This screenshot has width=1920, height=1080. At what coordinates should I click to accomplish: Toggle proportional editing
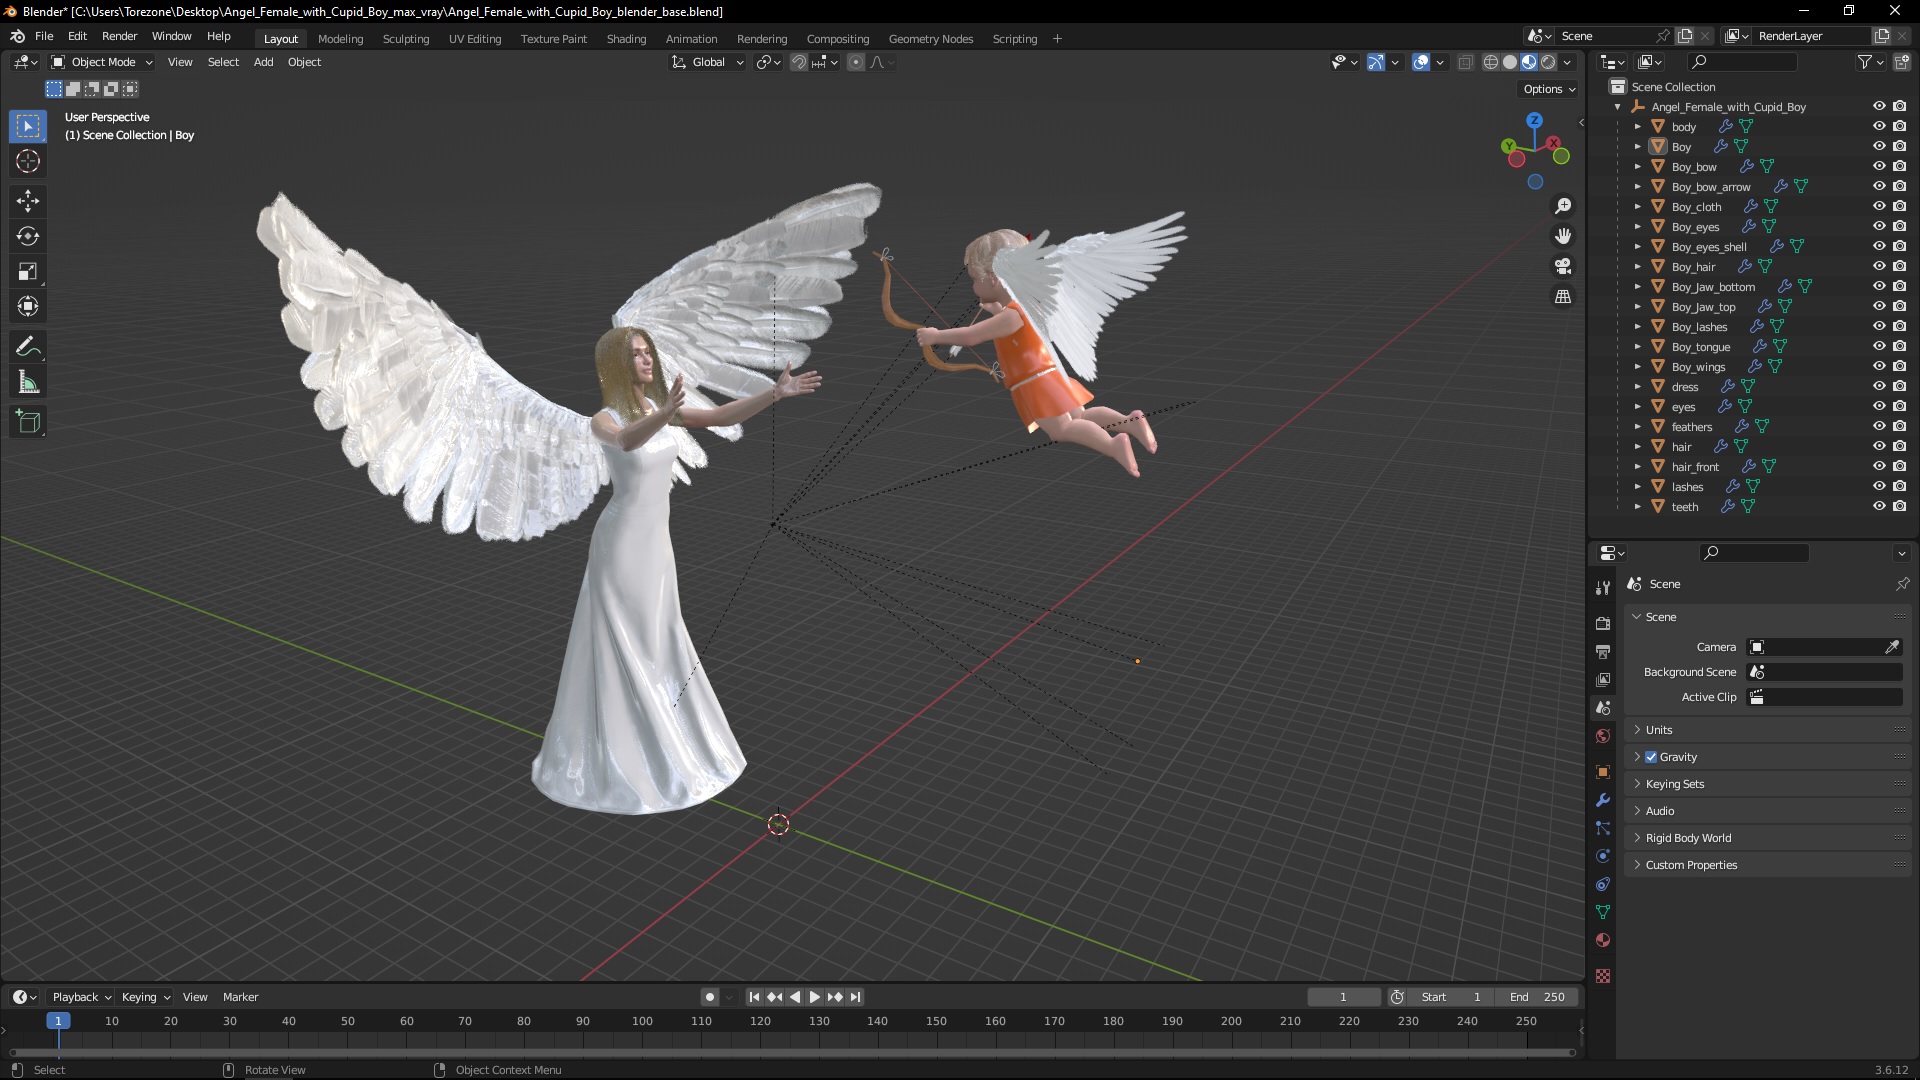tap(856, 62)
